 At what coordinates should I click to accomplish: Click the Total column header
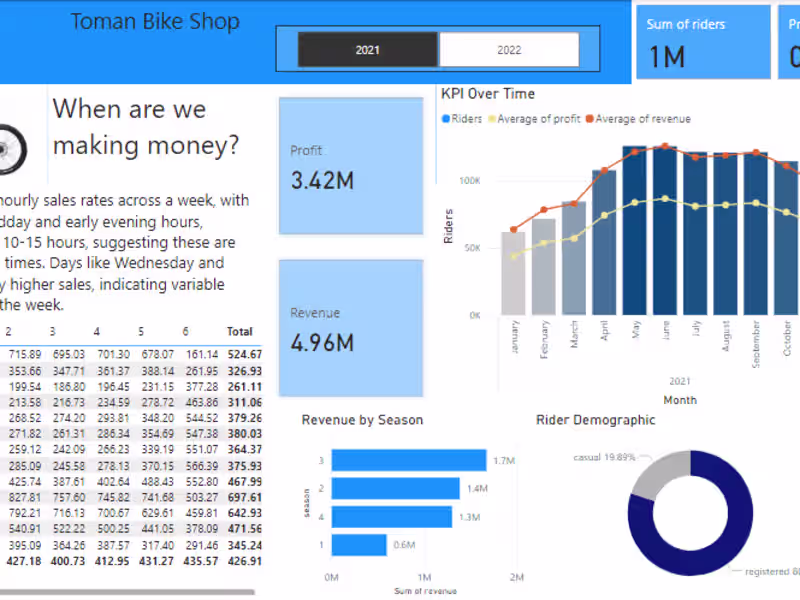240,332
